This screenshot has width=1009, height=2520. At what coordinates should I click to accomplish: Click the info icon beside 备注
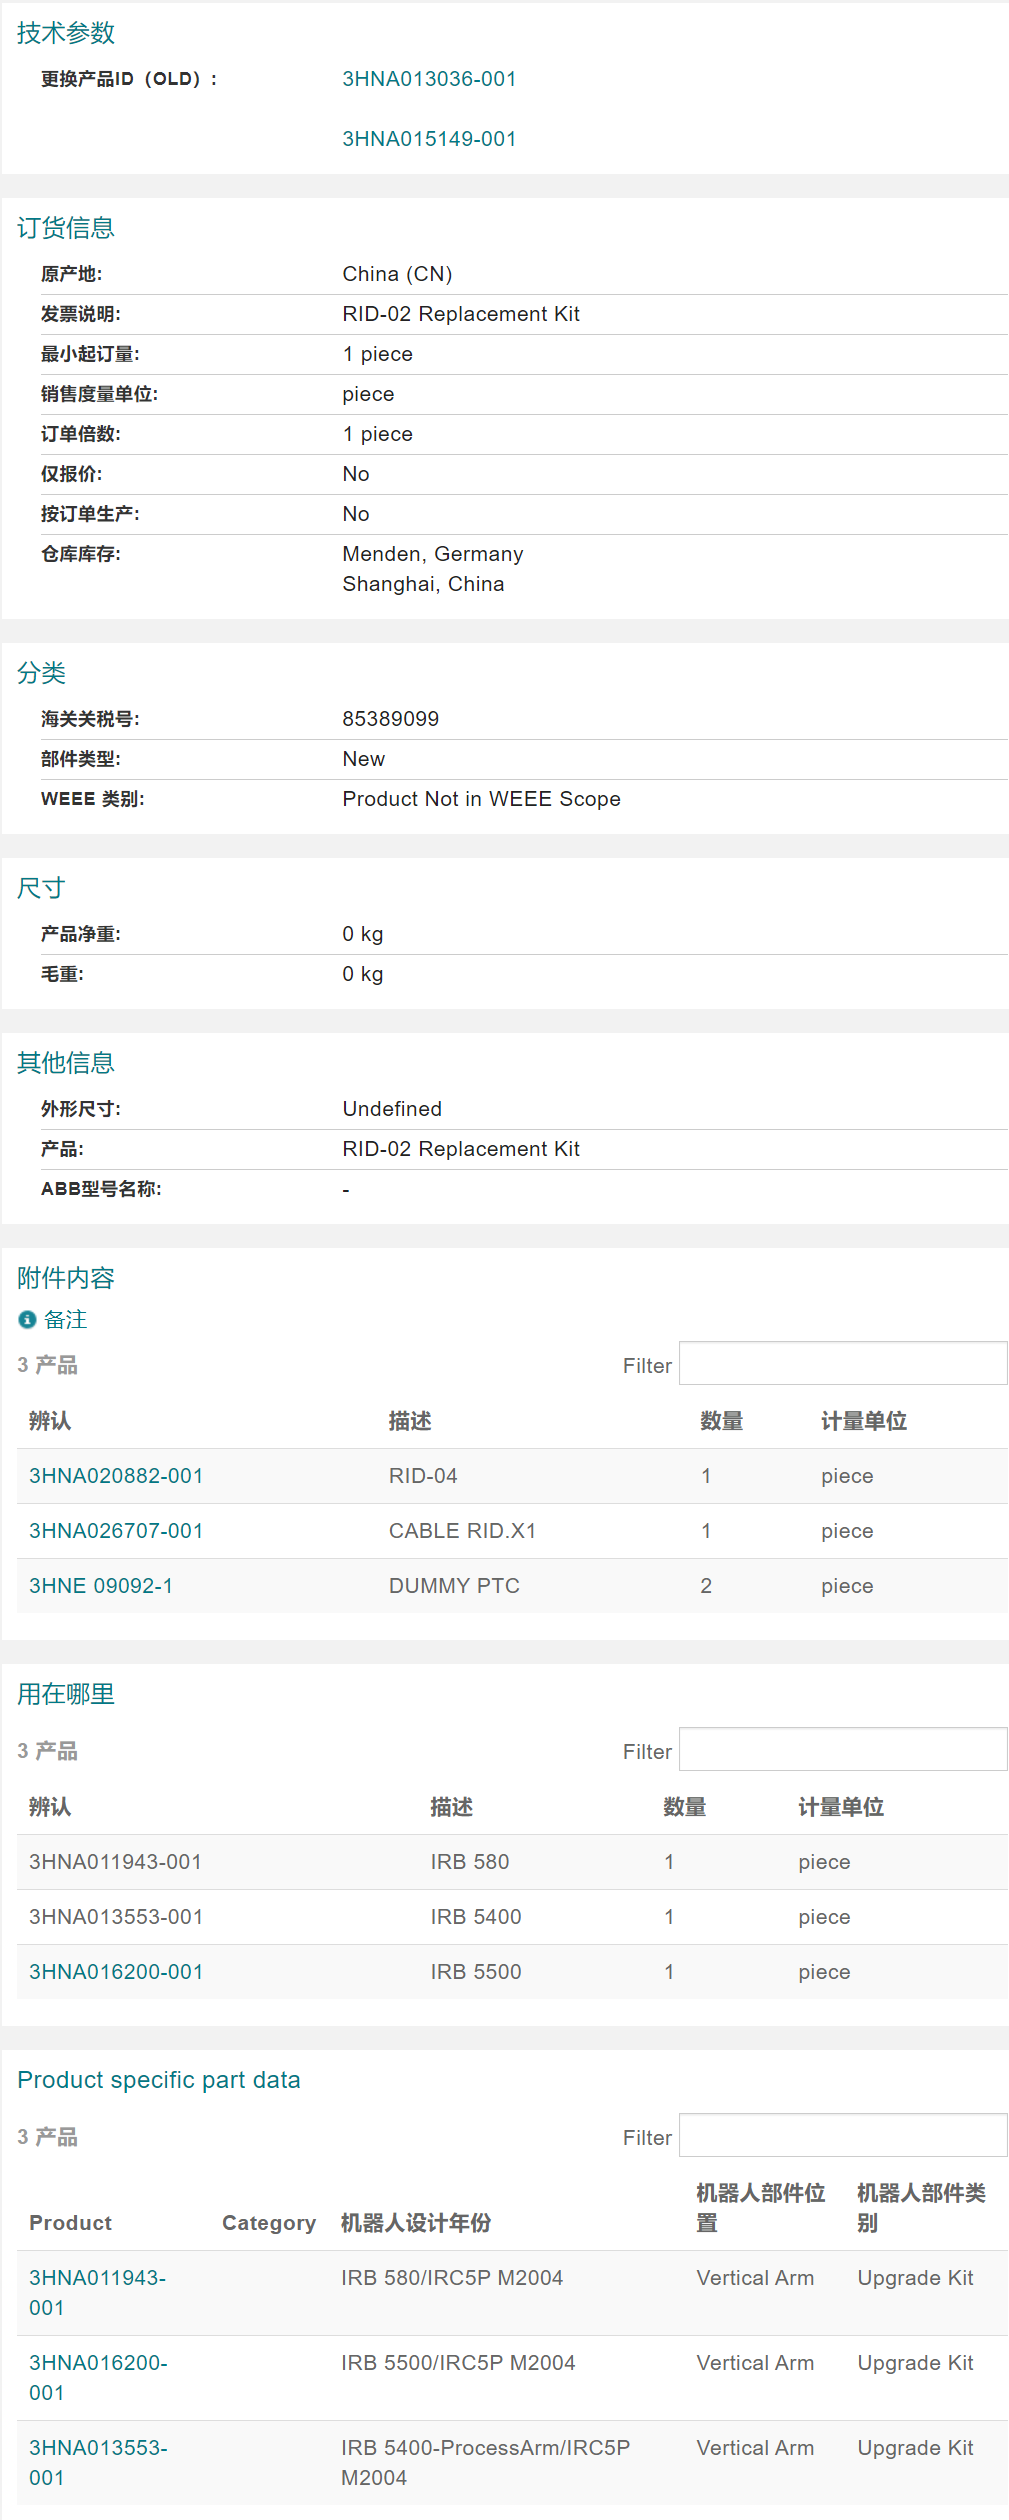[x=27, y=1320]
